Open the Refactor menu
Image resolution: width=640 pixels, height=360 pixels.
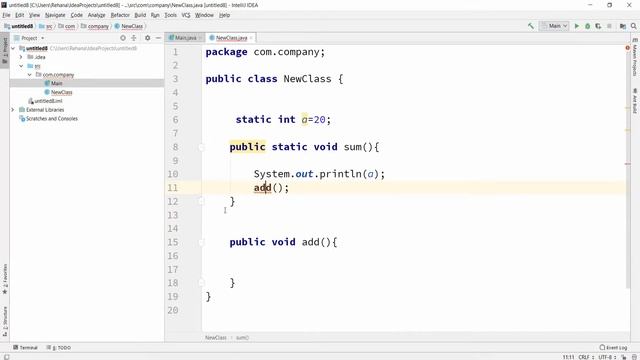(x=120, y=15)
